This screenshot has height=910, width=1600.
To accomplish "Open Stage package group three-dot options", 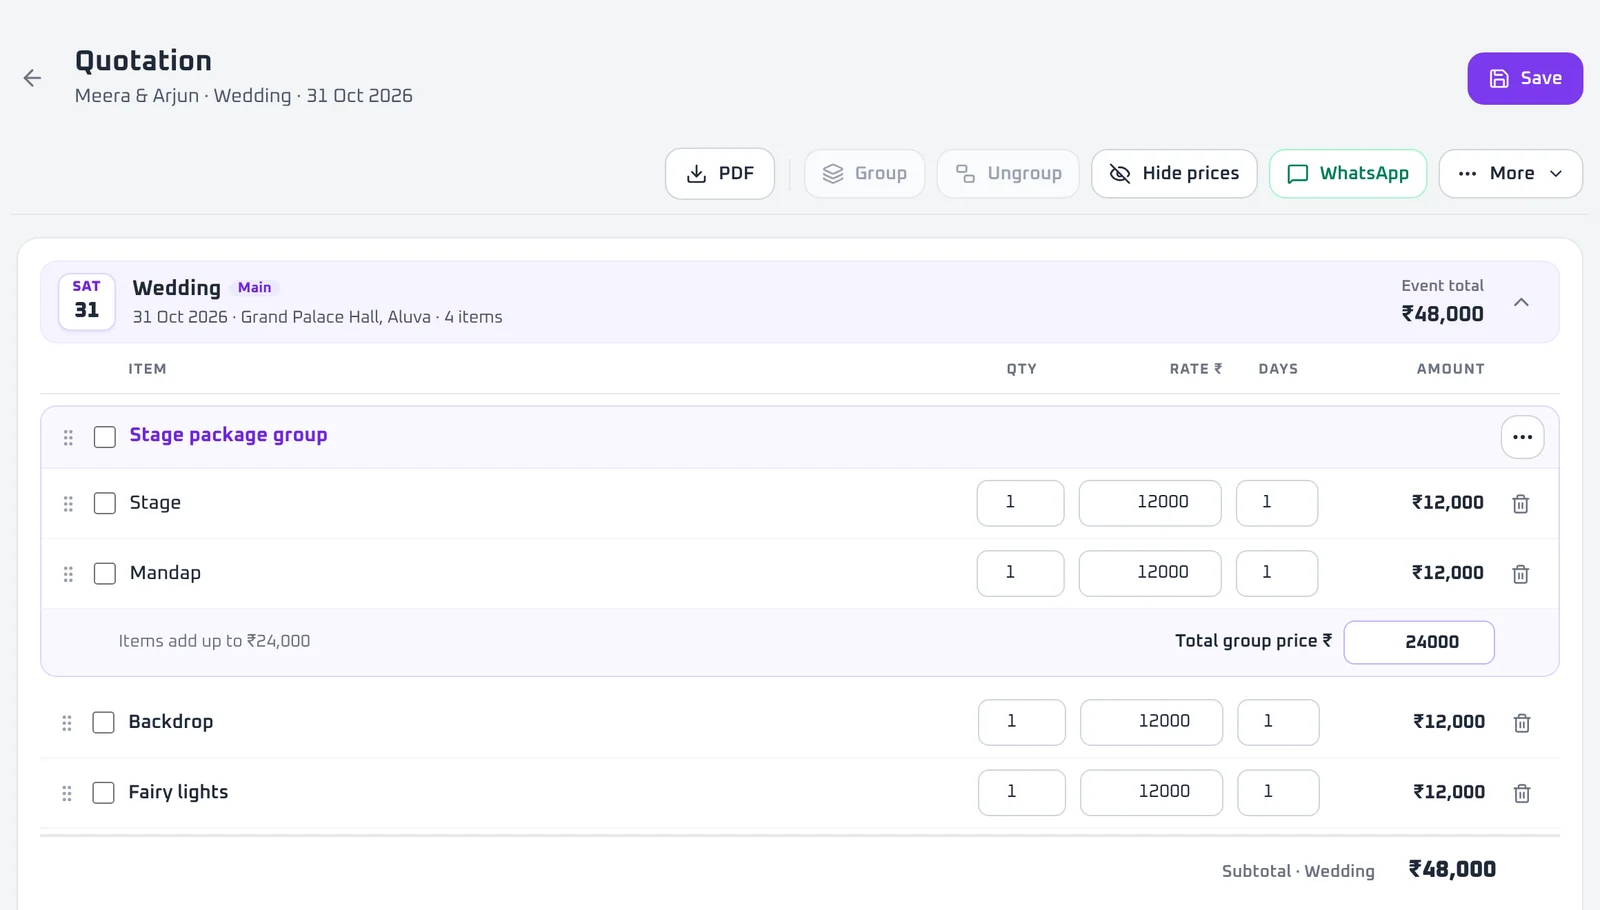I will 1522,437.
